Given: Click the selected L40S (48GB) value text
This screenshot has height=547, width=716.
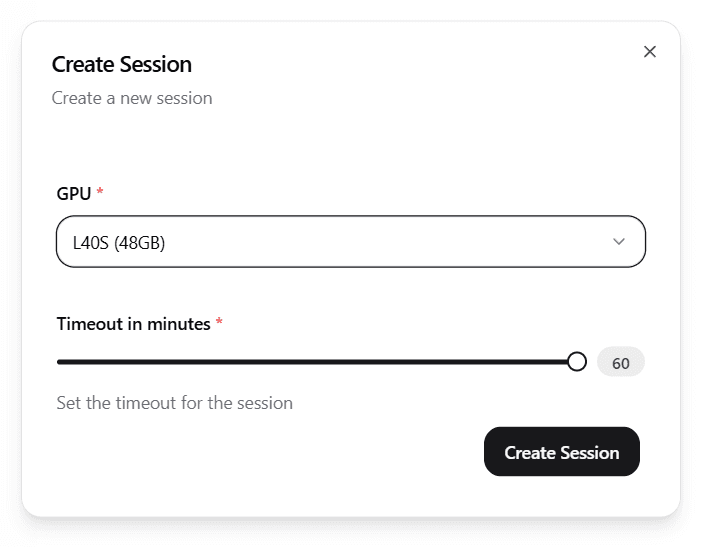Looking at the screenshot, I should [119, 242].
